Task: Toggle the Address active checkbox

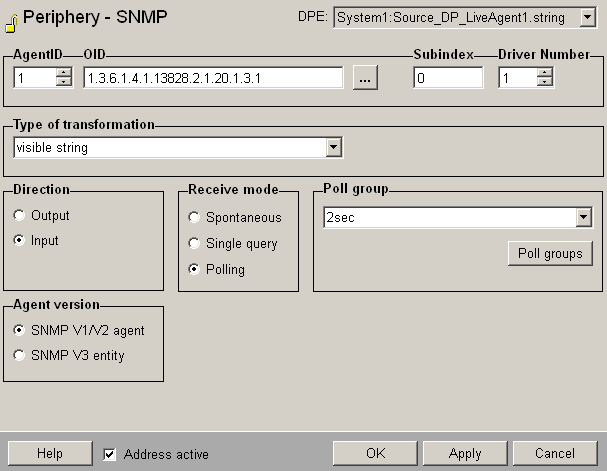Action: click(110, 454)
